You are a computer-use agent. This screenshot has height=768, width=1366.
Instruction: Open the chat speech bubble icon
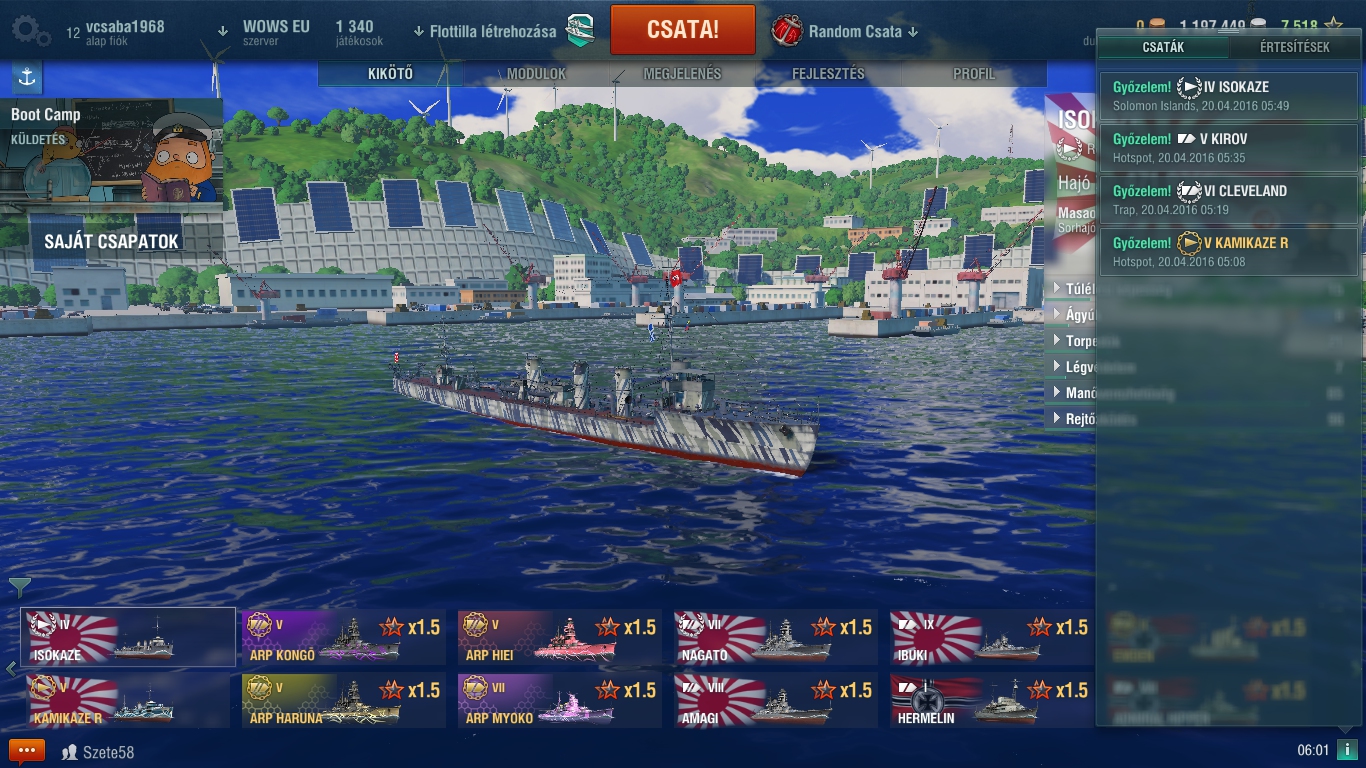27,750
